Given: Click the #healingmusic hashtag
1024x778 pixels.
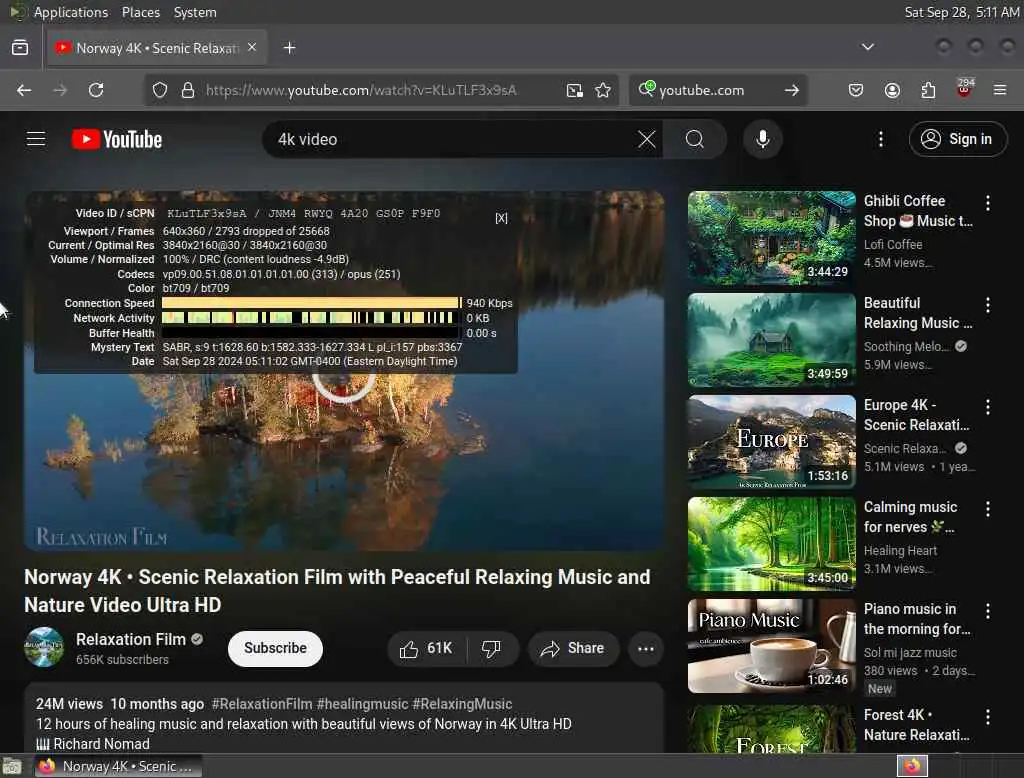Looking at the screenshot, I should 362,704.
